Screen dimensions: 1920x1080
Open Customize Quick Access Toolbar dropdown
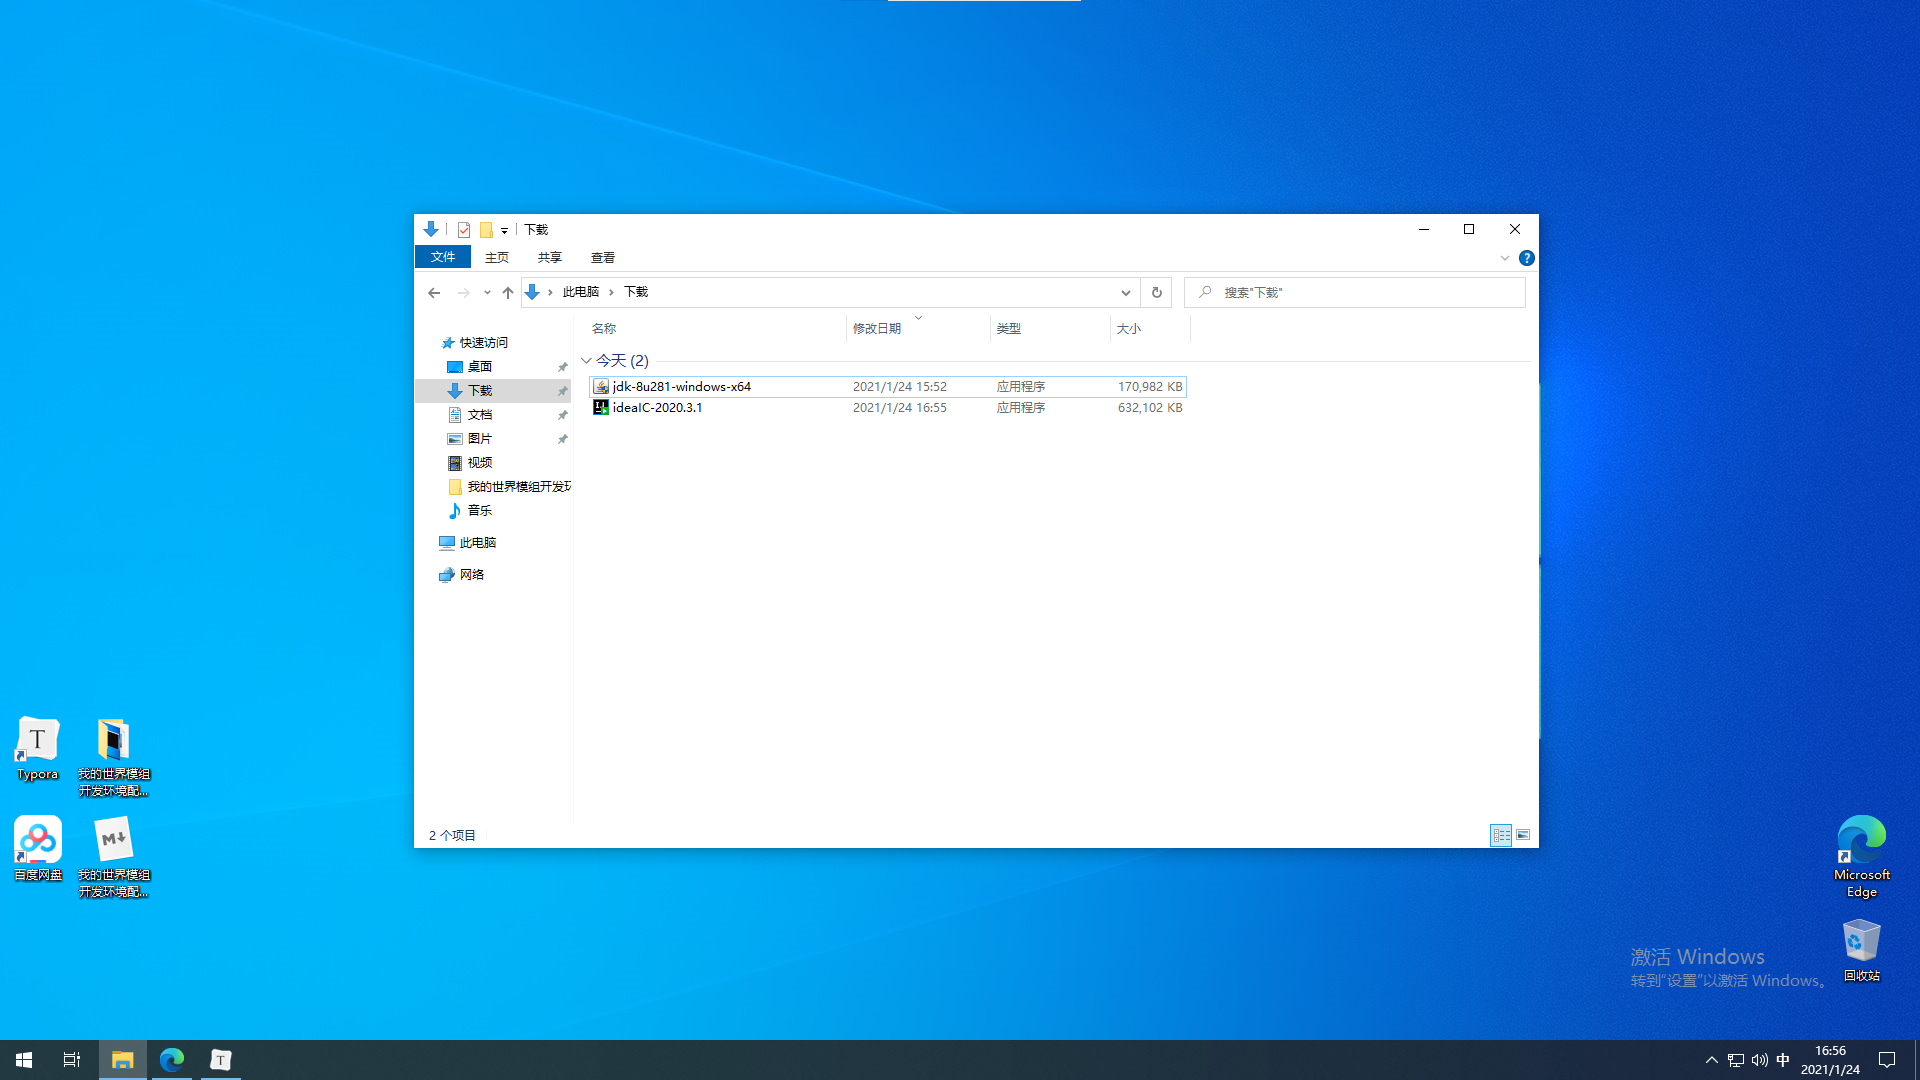pos(504,230)
